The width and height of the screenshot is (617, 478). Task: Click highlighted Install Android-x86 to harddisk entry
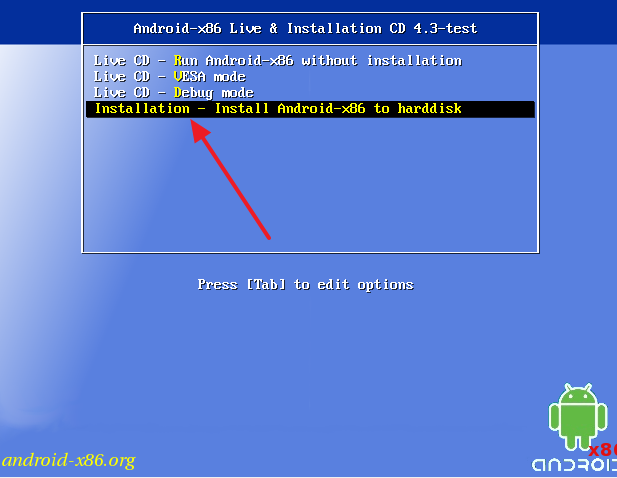point(310,109)
